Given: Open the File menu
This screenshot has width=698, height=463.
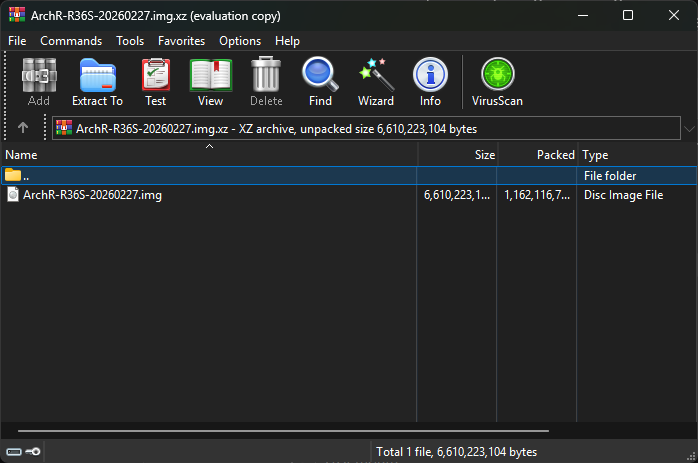Looking at the screenshot, I should pos(17,41).
